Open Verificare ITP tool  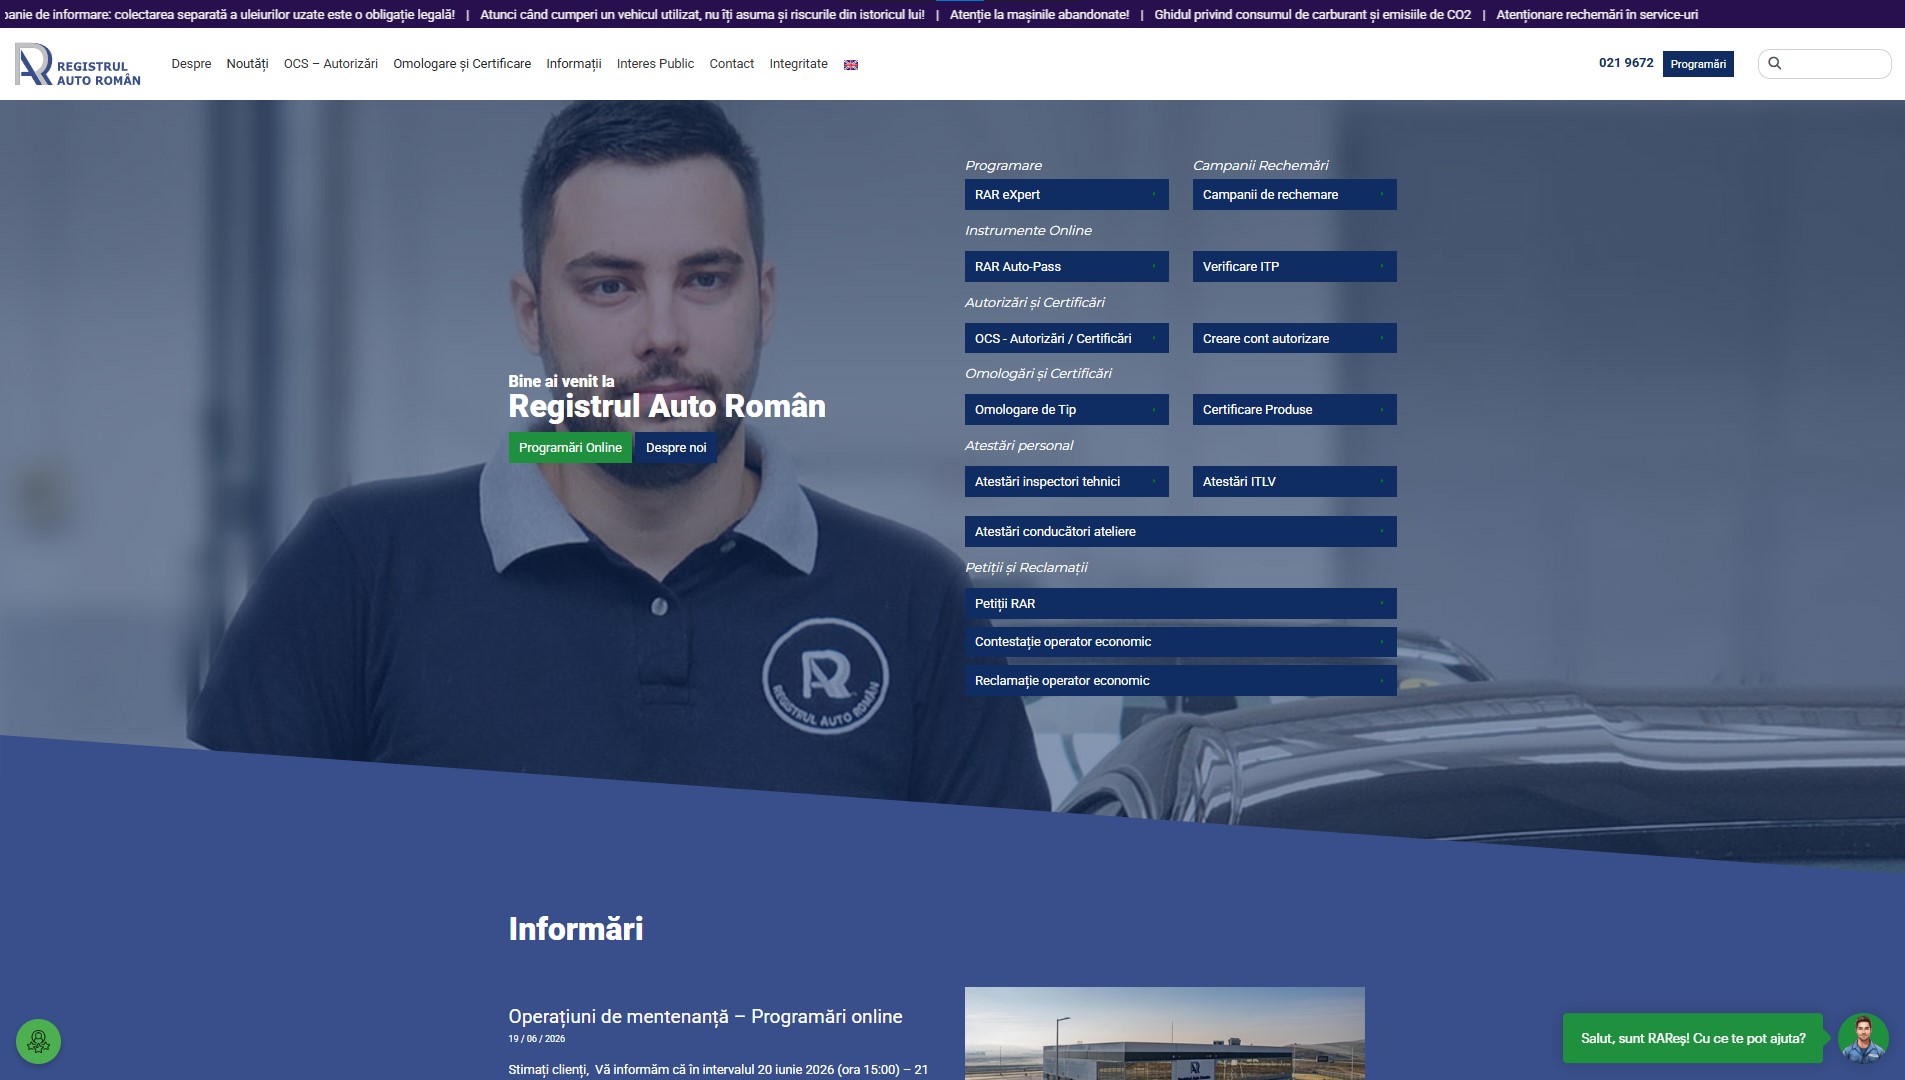[x=1294, y=267]
